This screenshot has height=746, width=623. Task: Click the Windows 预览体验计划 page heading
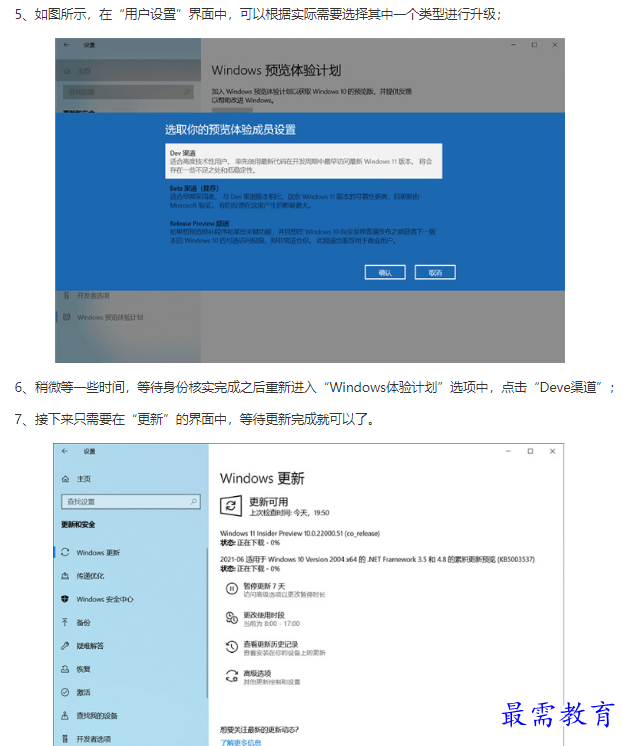pyautogui.click(x=276, y=70)
